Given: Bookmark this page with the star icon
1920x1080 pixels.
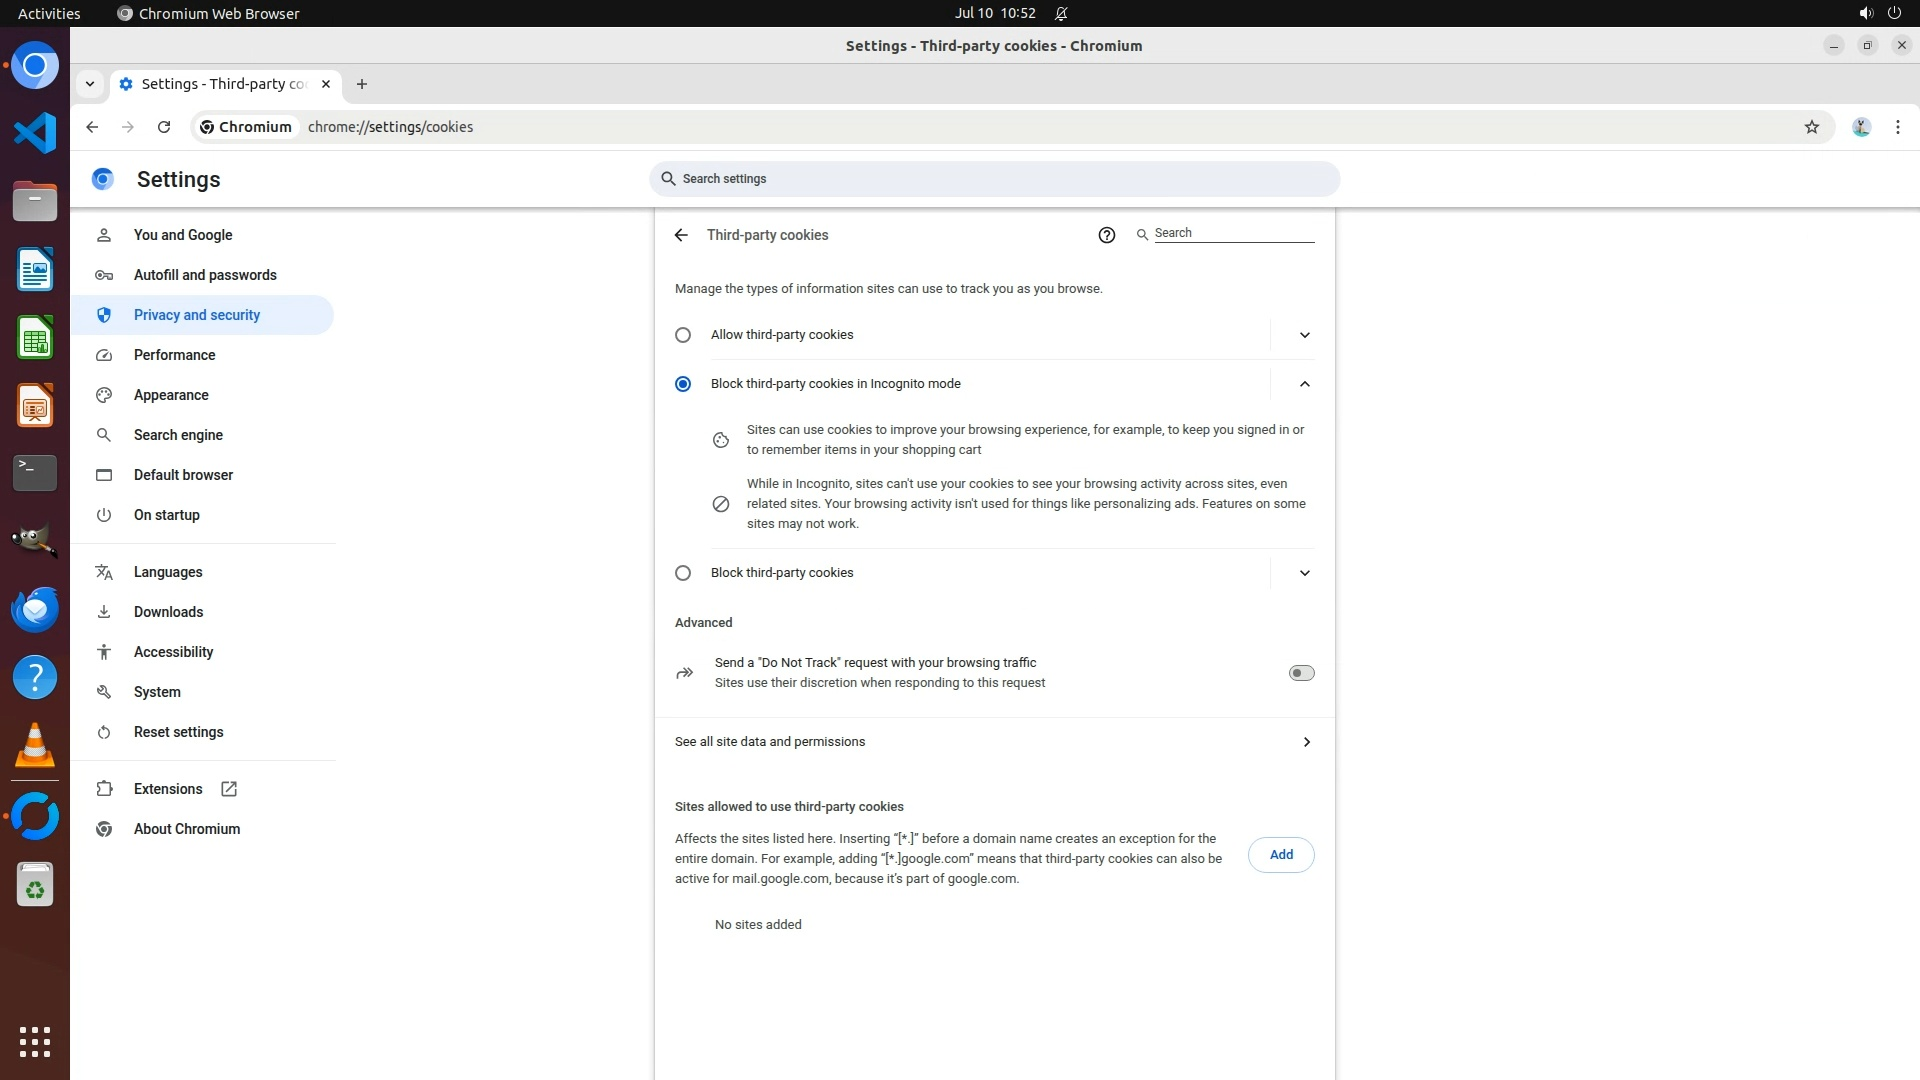Looking at the screenshot, I should tap(1811, 127).
